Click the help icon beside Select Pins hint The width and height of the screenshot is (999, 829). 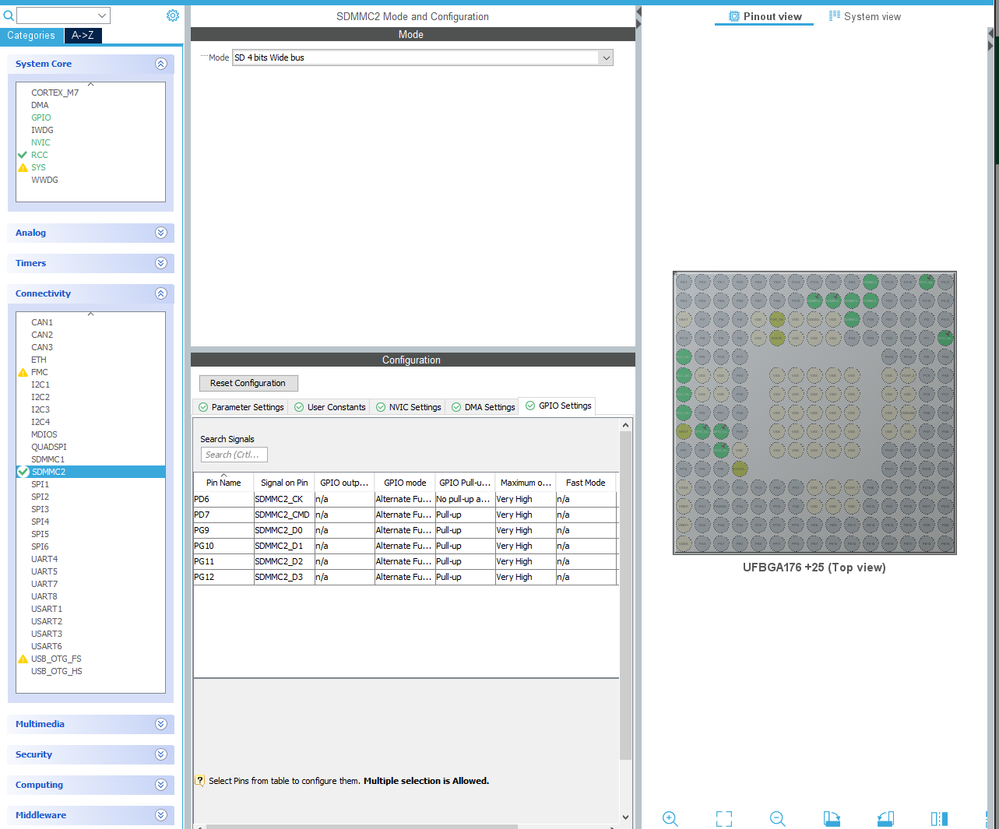point(200,781)
